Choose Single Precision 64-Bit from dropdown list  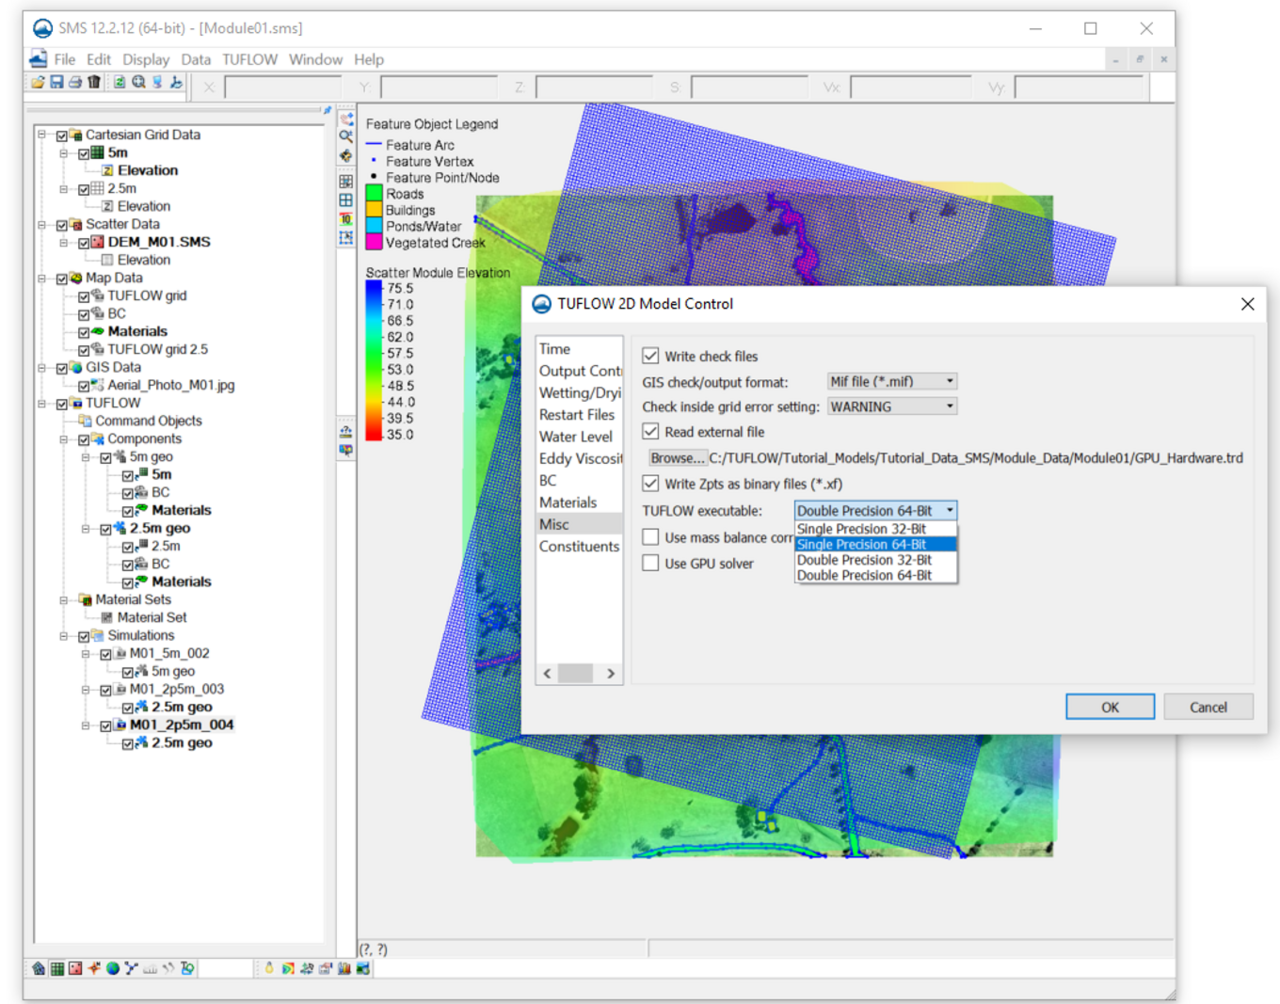[x=862, y=545]
